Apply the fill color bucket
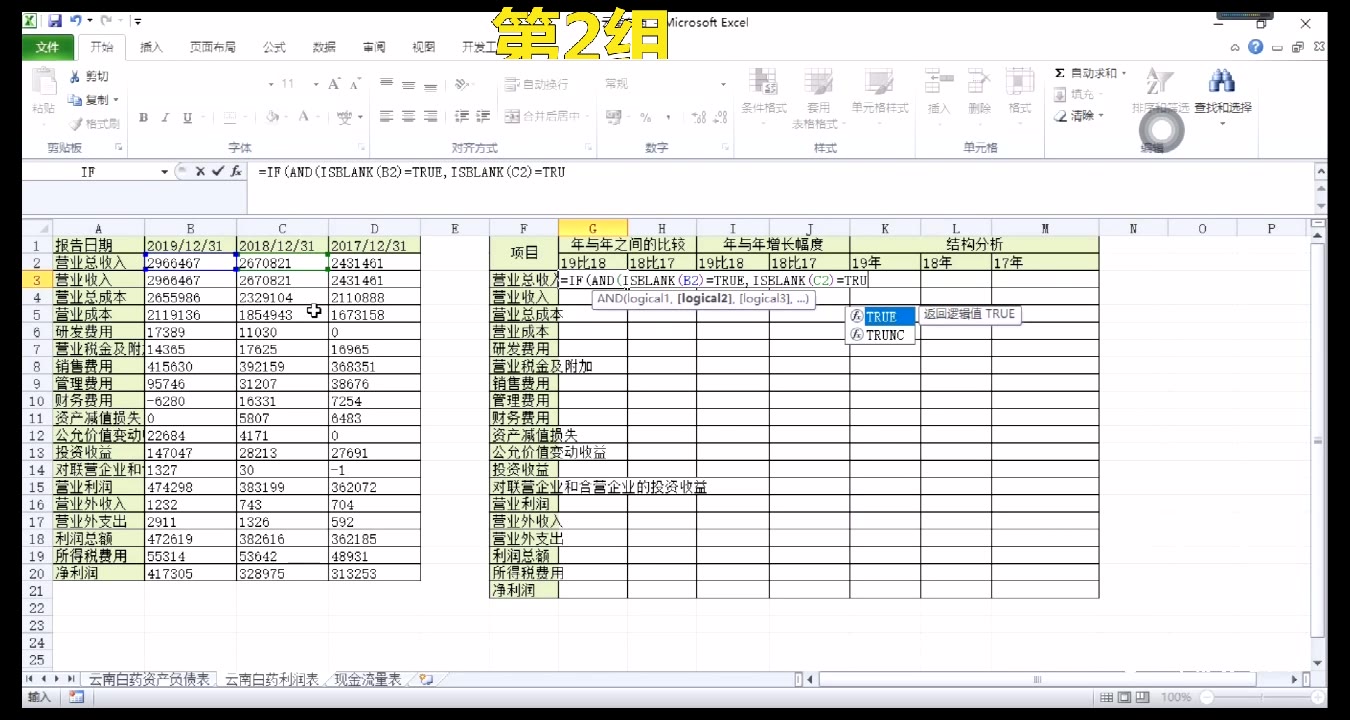Screen dimensions: 1350x720 pos(273,117)
